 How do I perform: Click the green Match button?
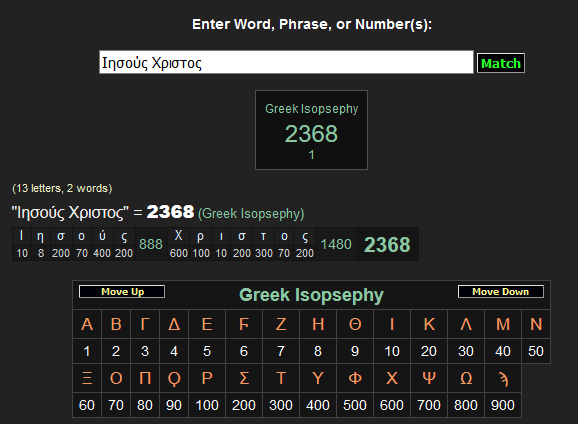click(x=501, y=63)
